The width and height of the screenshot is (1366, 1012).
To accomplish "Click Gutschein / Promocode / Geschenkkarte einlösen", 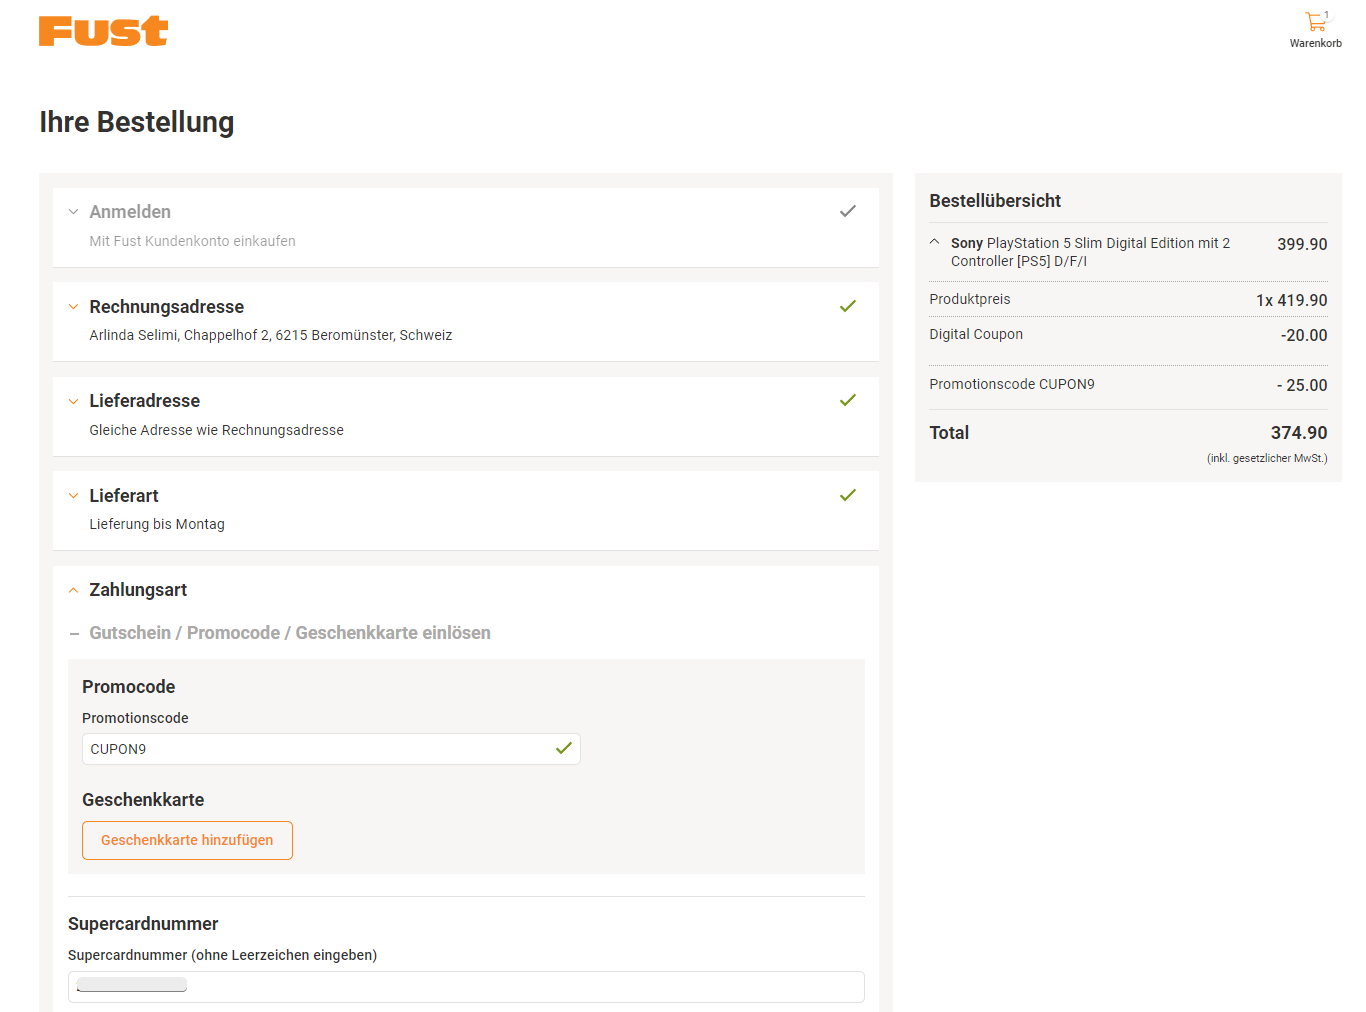I will [289, 633].
